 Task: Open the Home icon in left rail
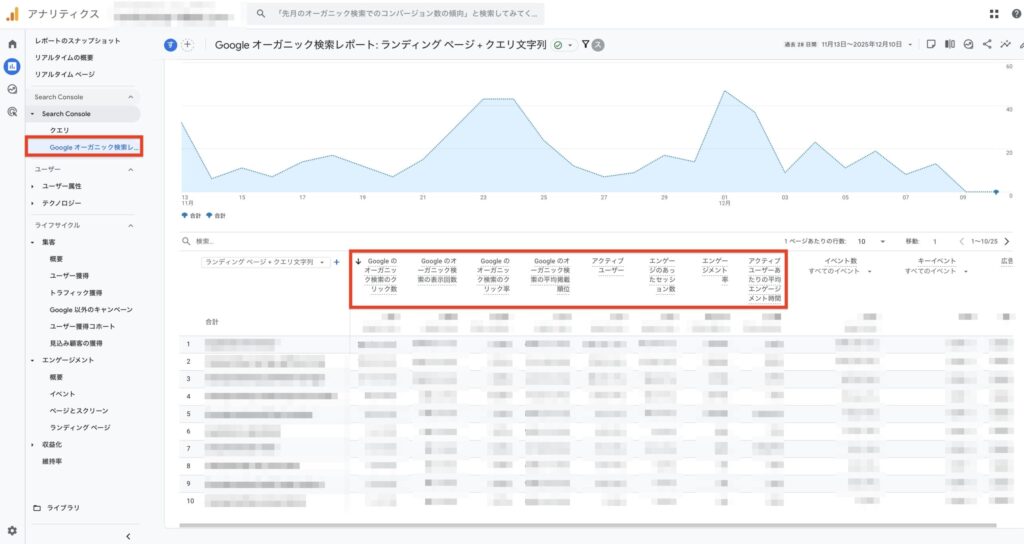(12, 45)
